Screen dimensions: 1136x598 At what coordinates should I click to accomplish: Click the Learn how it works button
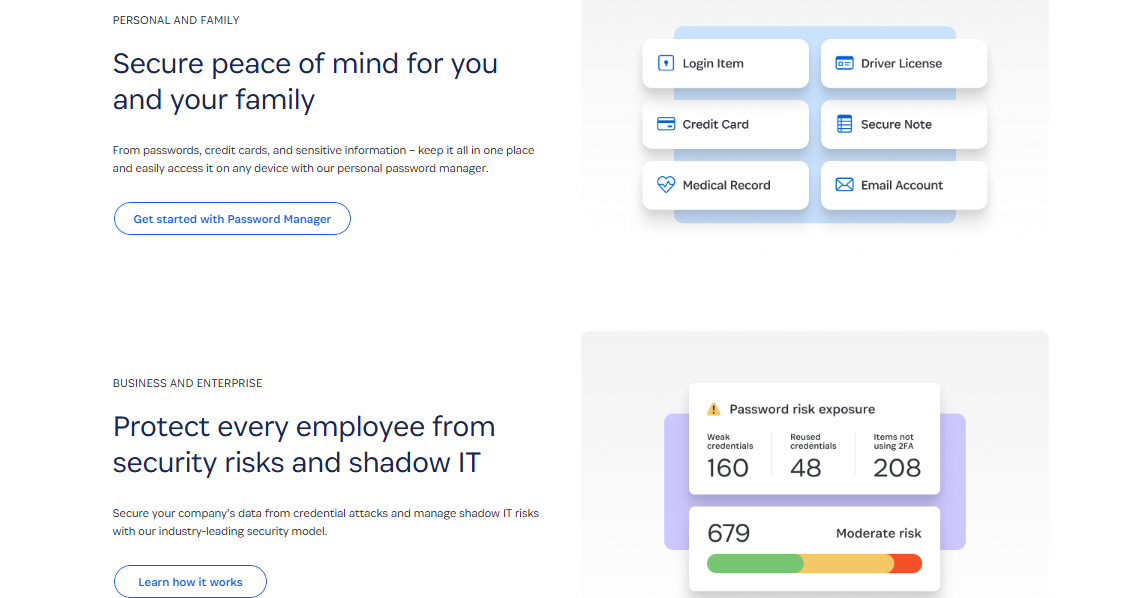tap(190, 581)
